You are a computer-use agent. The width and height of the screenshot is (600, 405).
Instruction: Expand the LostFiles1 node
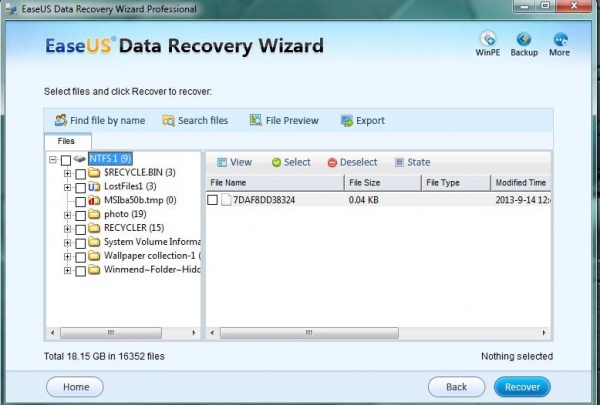click(x=67, y=188)
